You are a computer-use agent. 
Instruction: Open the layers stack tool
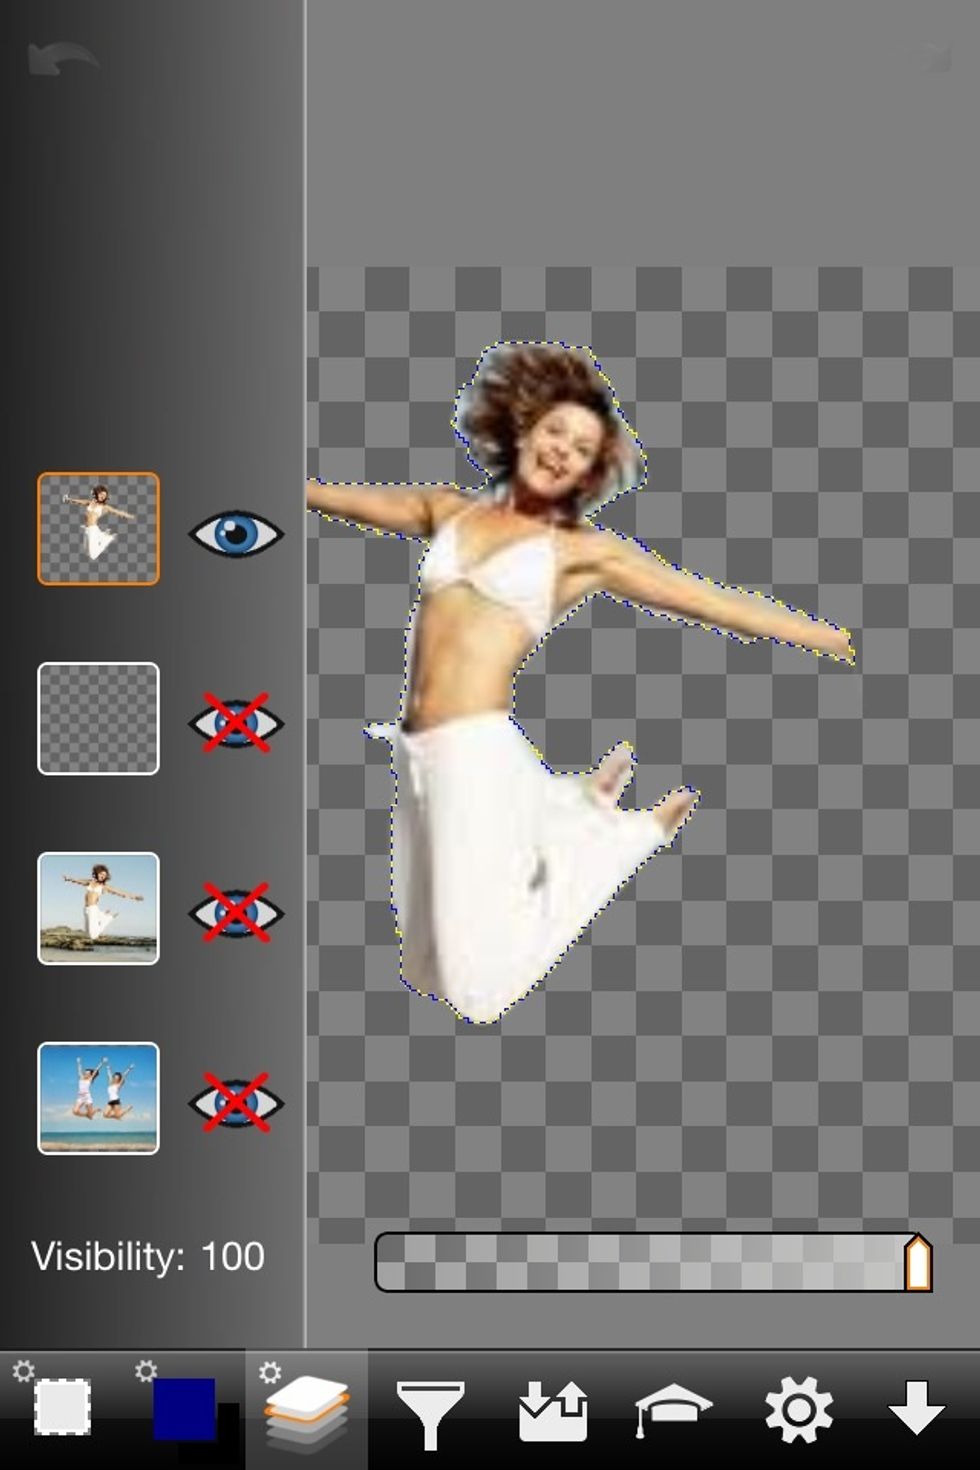tap(306, 1410)
